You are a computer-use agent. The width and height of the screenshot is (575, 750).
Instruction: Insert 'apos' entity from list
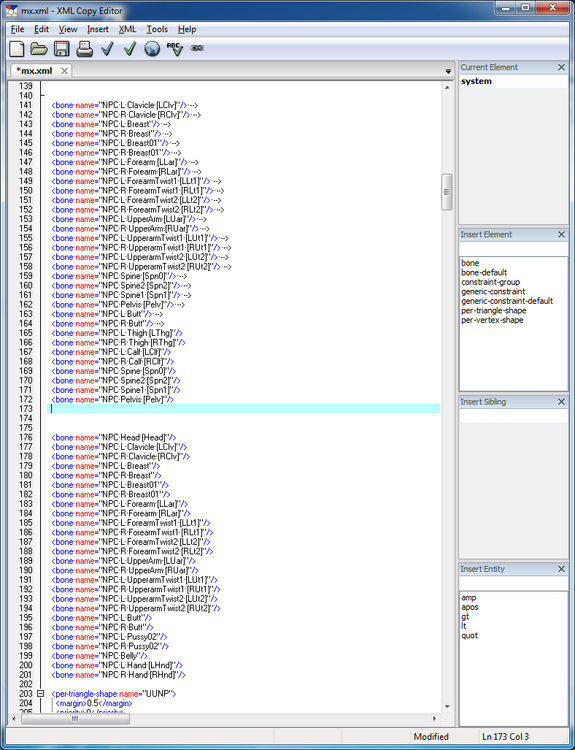(470, 607)
